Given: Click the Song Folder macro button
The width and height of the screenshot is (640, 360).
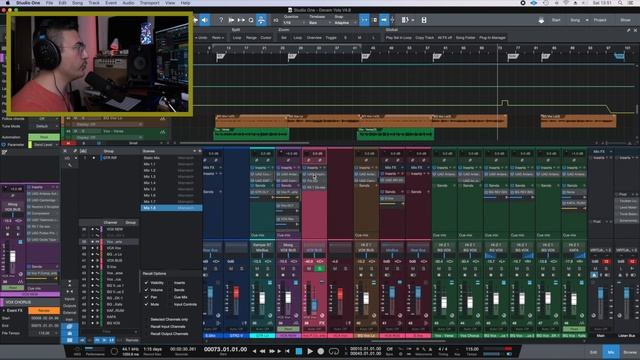Looking at the screenshot, I should (466, 38).
